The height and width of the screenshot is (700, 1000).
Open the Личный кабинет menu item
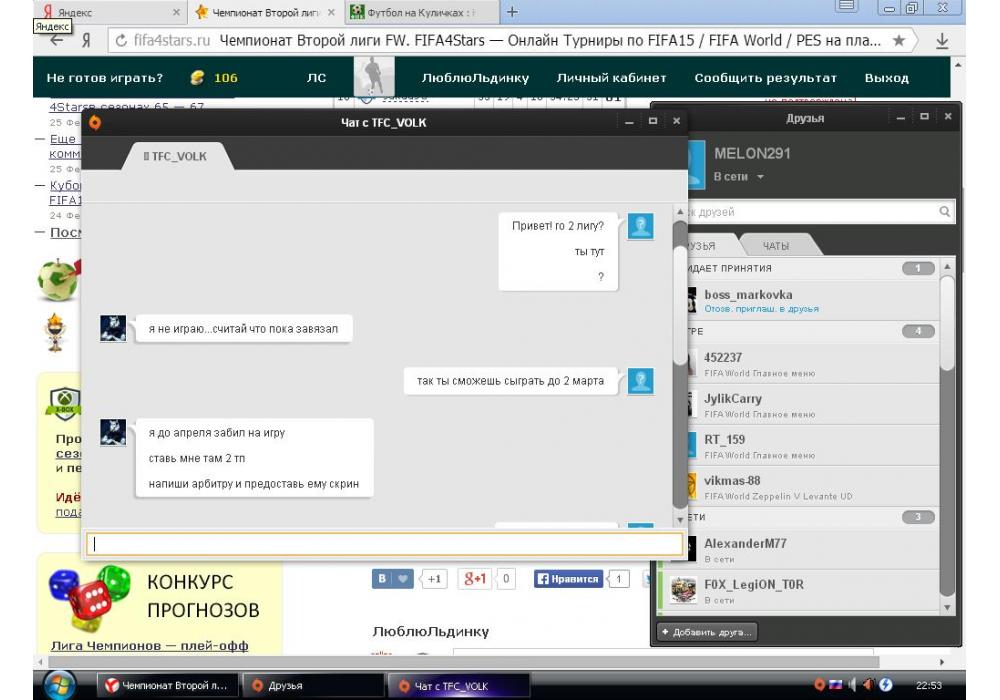[x=625, y=78]
